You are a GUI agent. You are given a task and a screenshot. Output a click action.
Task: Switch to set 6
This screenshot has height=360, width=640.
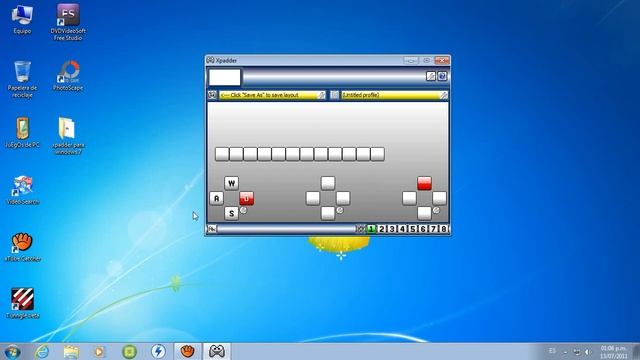pos(423,229)
